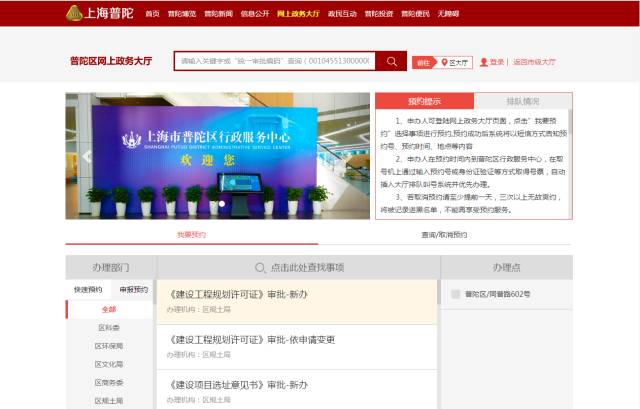Select the 区文化局 department

(x=109, y=364)
